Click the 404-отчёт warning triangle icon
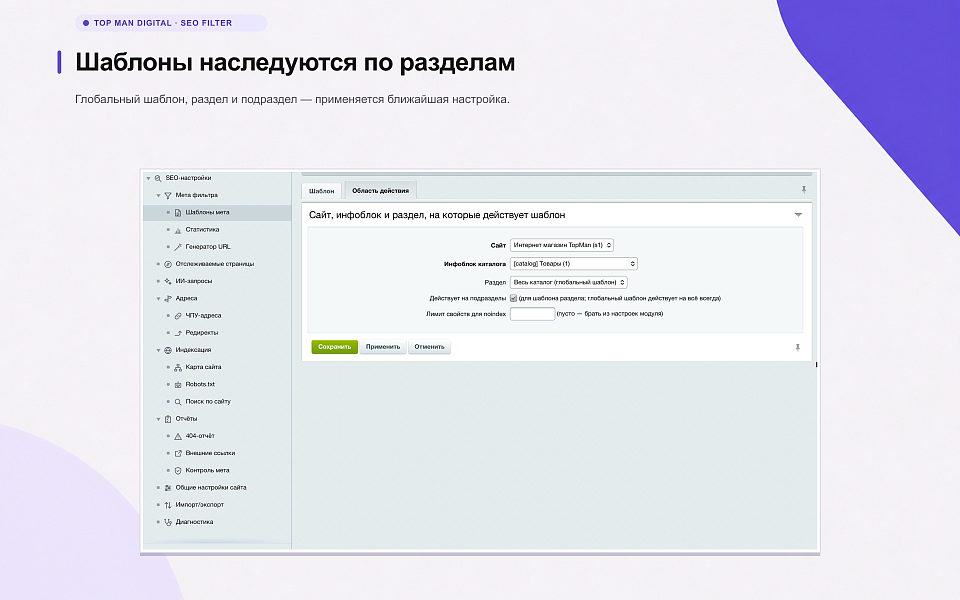 coord(178,436)
